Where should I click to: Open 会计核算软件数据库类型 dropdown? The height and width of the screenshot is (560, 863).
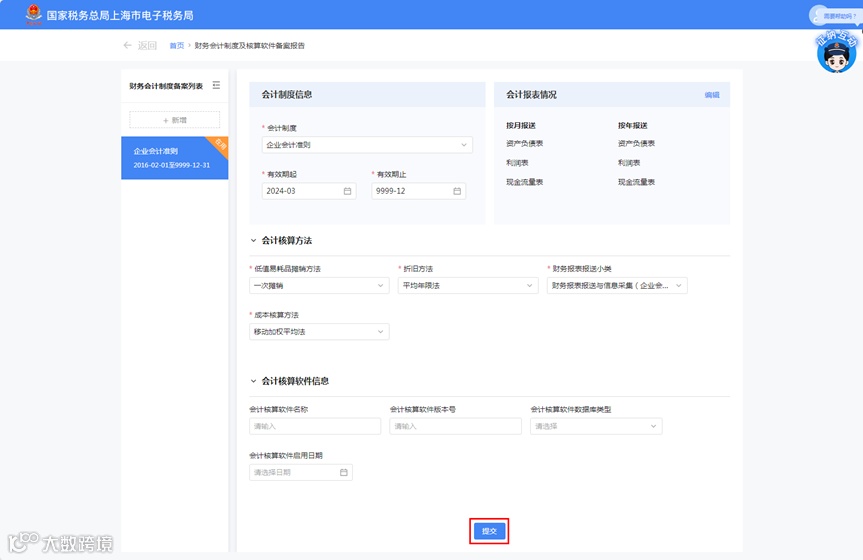[596, 426]
